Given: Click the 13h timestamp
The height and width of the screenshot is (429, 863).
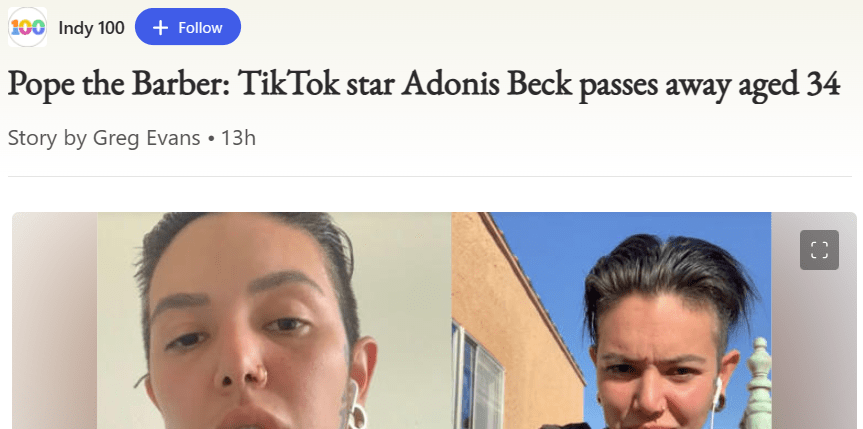Looking at the screenshot, I should point(238,138).
